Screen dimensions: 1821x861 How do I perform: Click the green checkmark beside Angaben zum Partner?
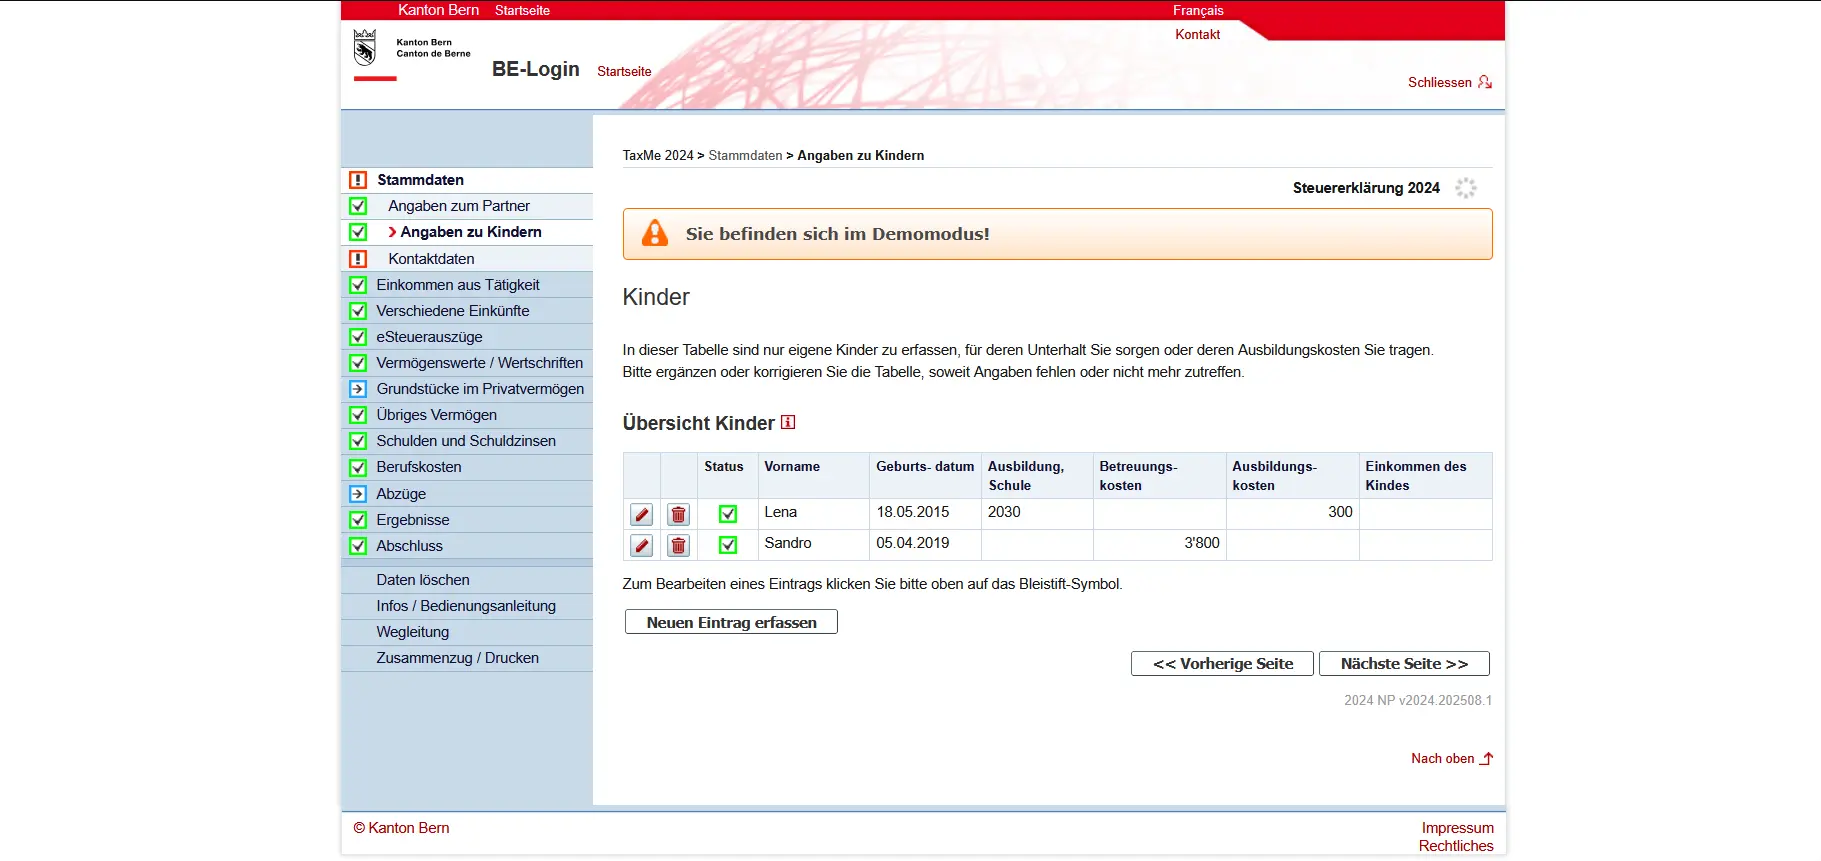(358, 206)
